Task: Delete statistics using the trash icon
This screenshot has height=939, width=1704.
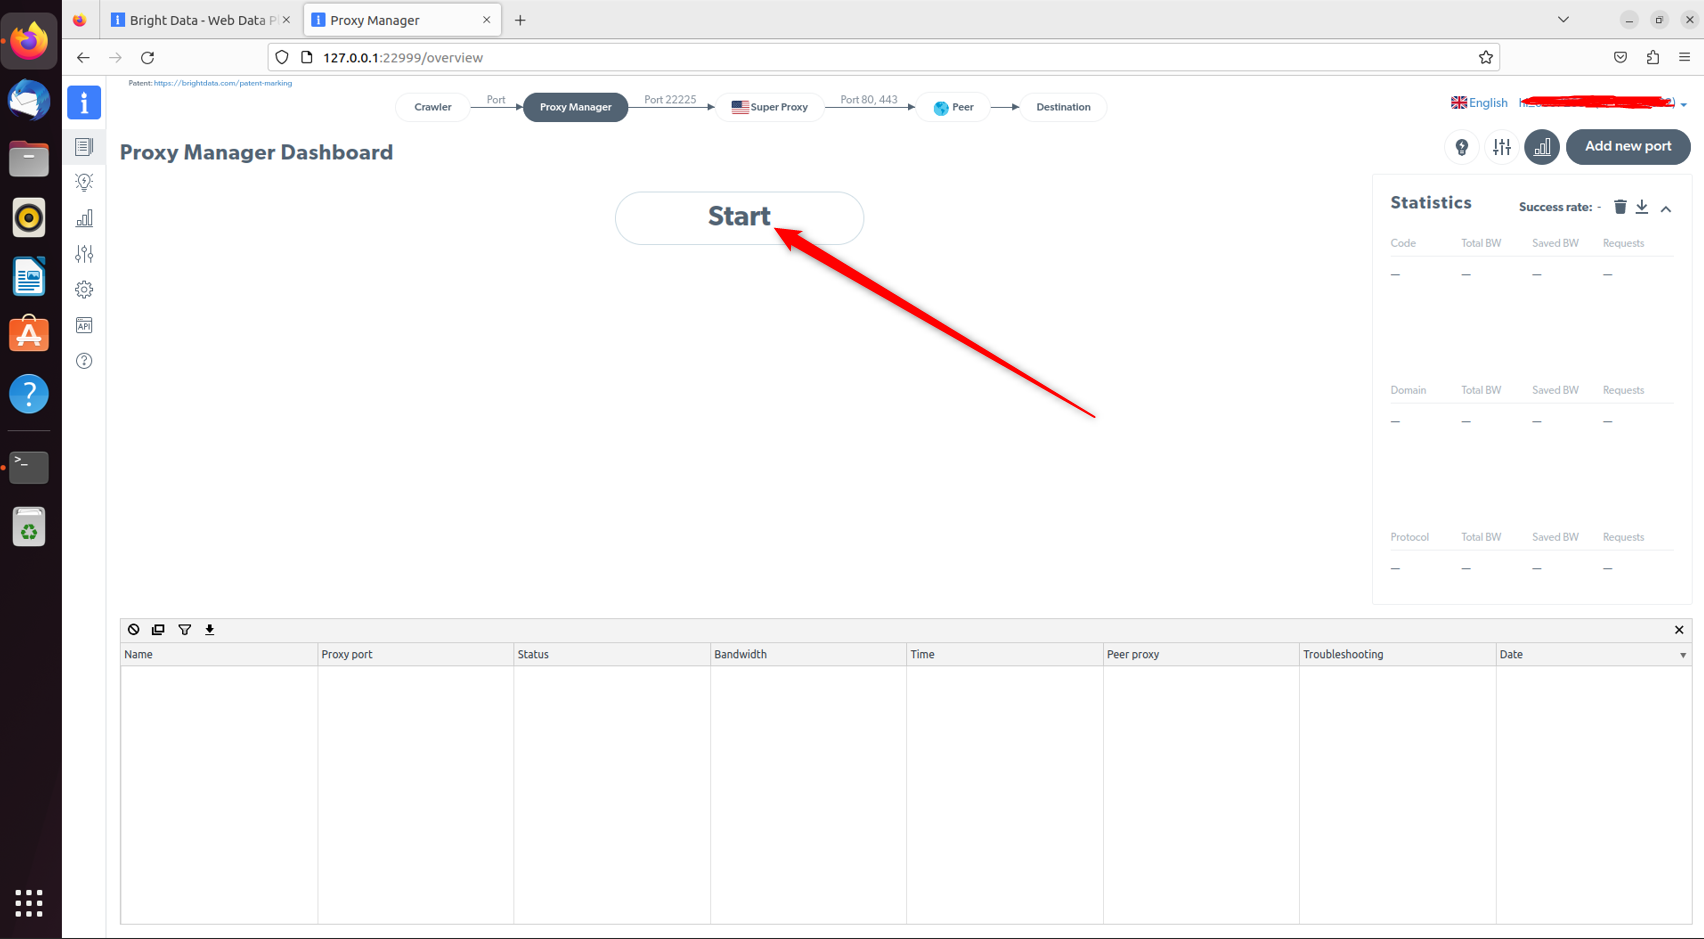Action: [x=1620, y=207]
